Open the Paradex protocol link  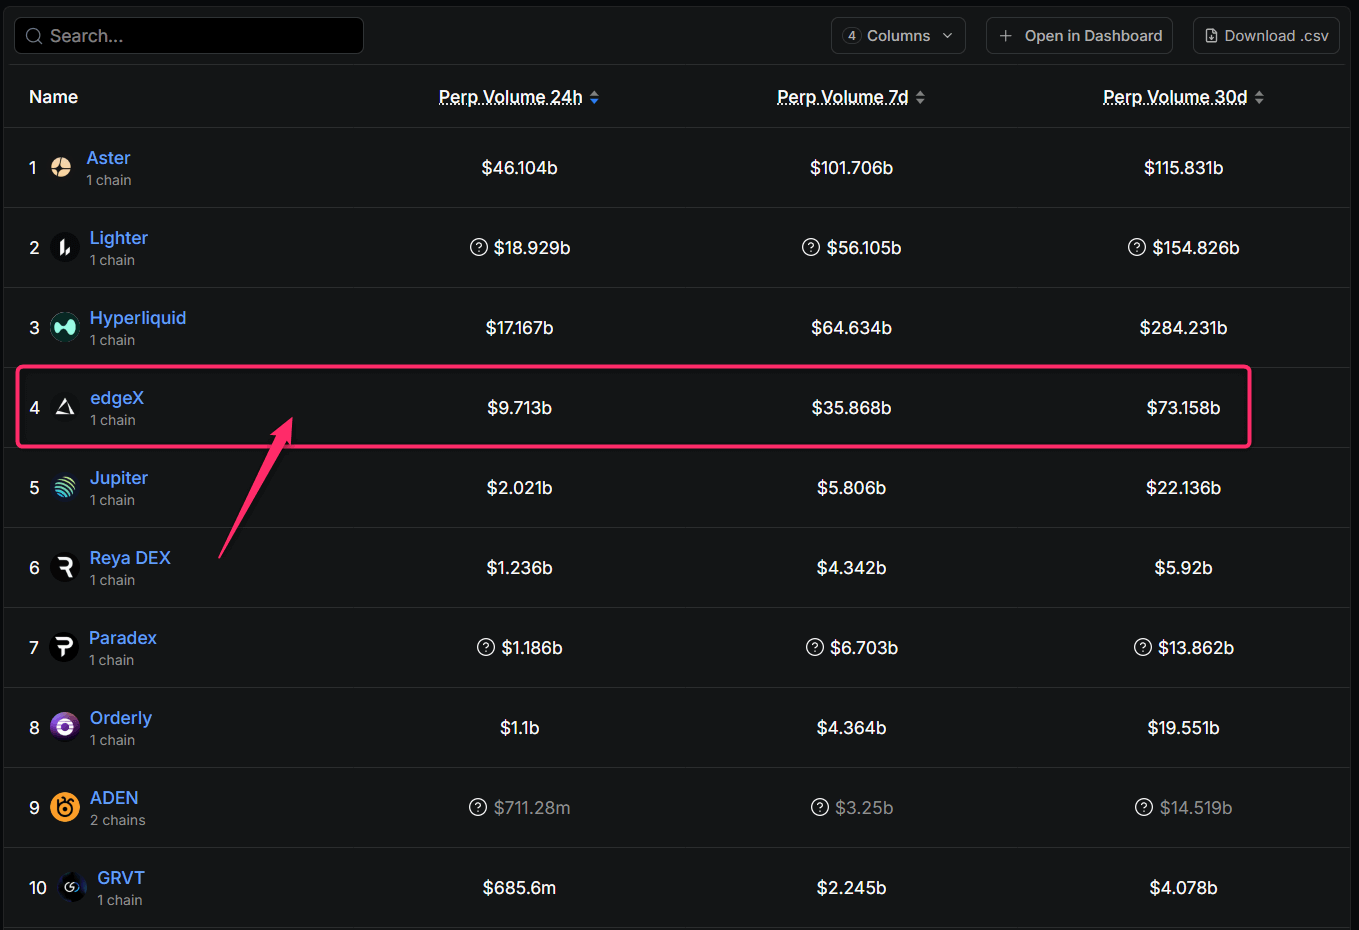click(123, 638)
